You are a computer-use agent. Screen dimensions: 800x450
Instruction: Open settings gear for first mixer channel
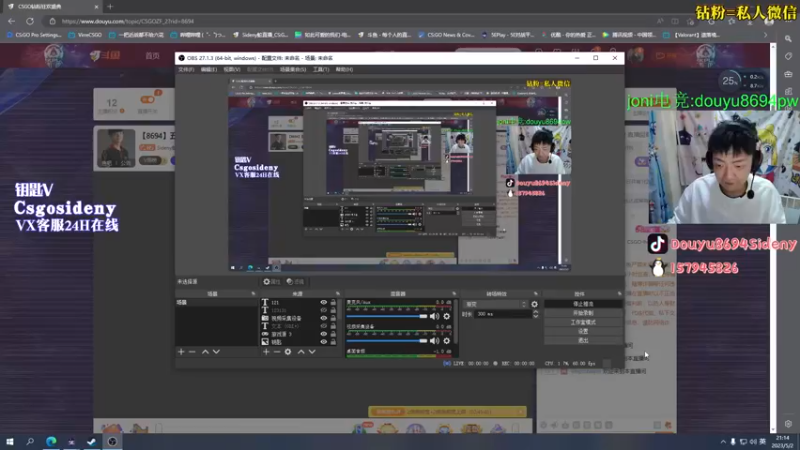point(447,316)
